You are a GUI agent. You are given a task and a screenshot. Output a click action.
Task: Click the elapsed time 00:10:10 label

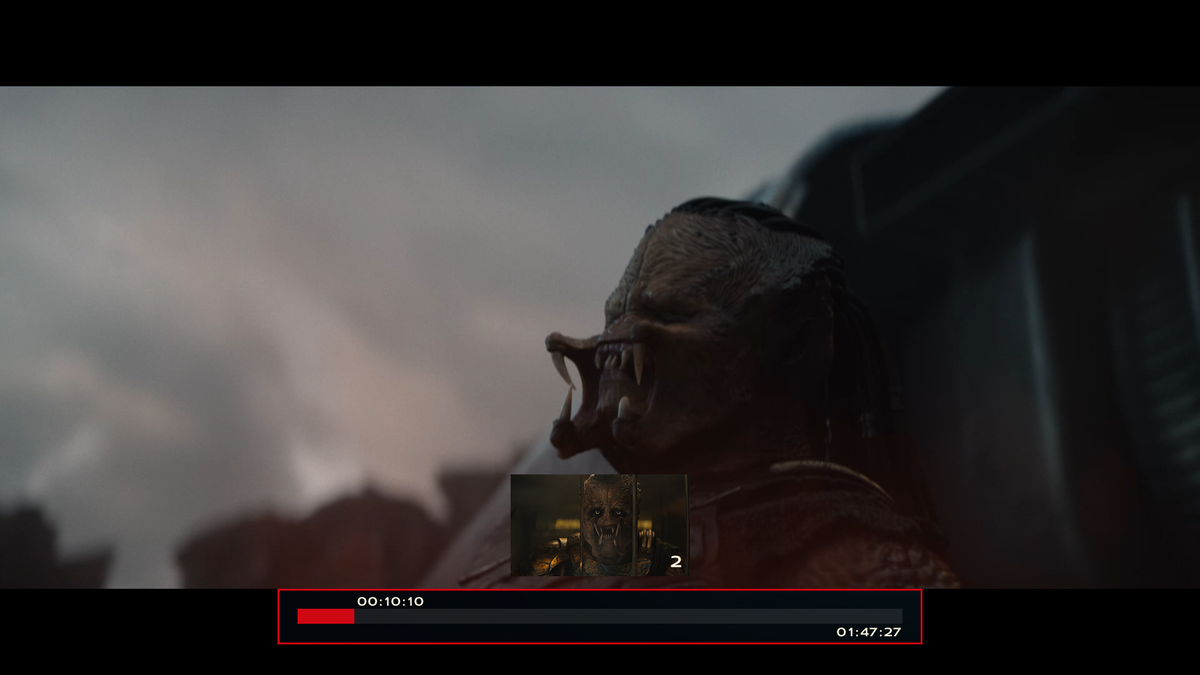pyautogui.click(x=390, y=601)
